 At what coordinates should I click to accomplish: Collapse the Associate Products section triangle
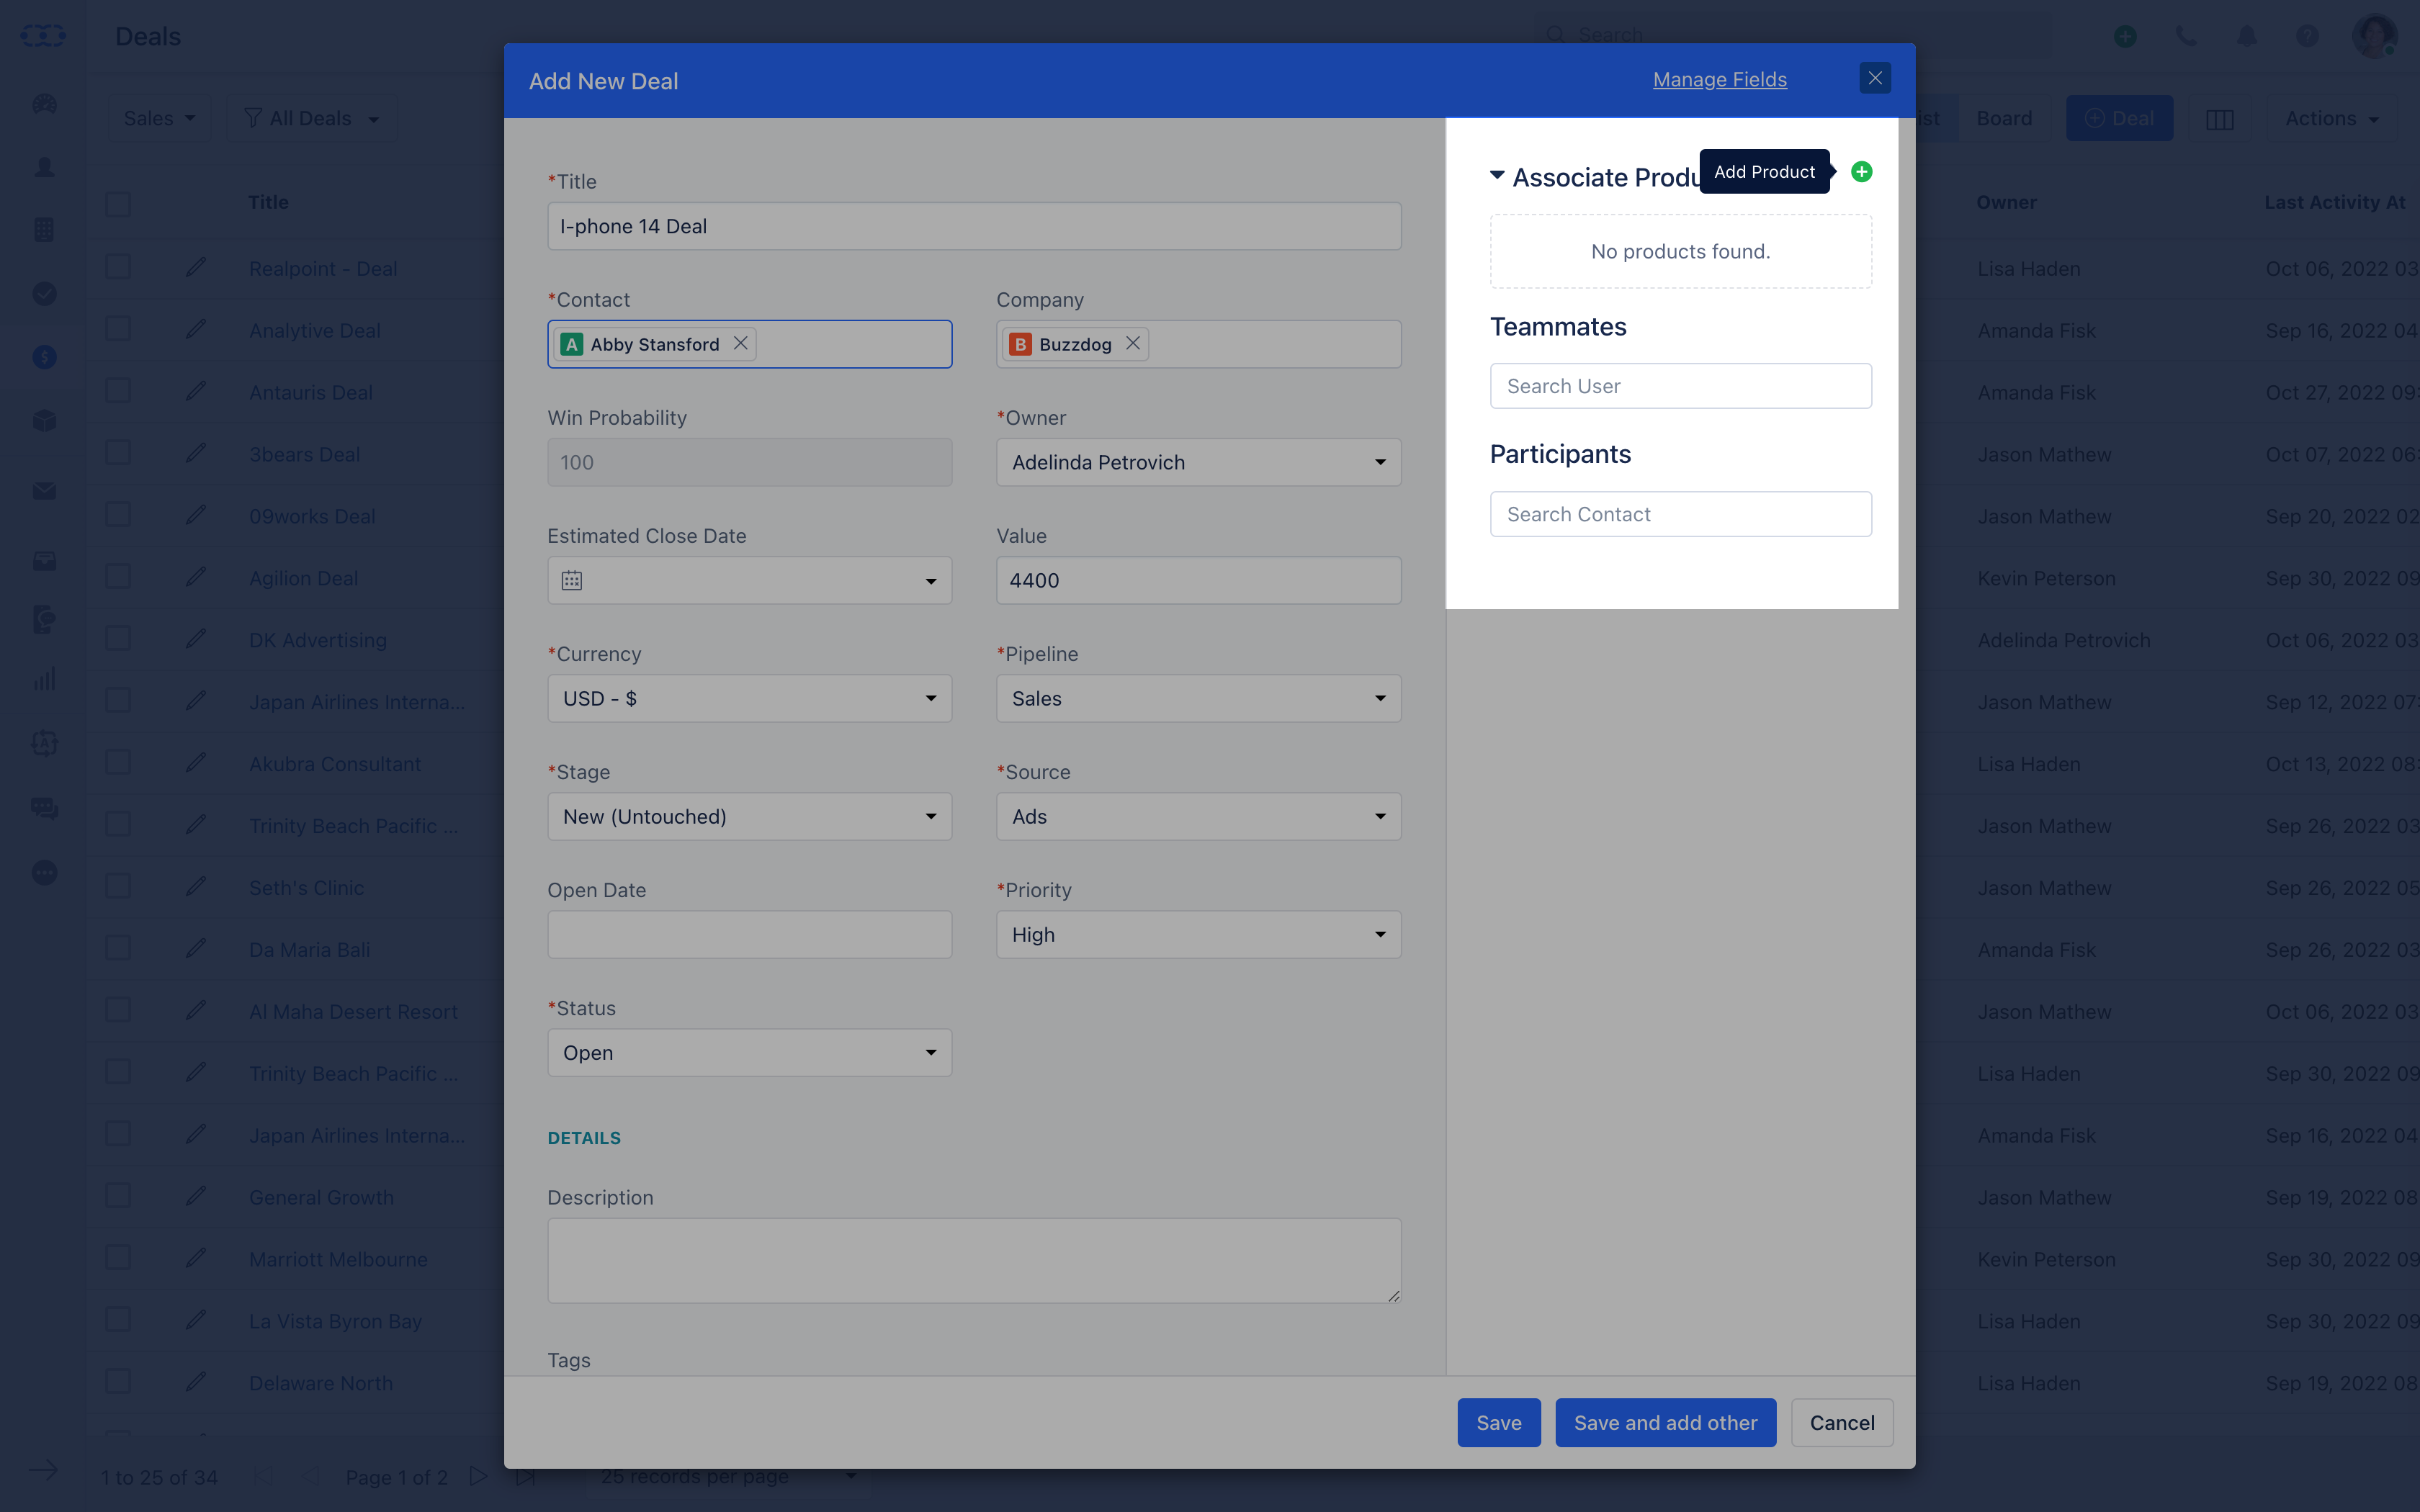coord(1497,175)
